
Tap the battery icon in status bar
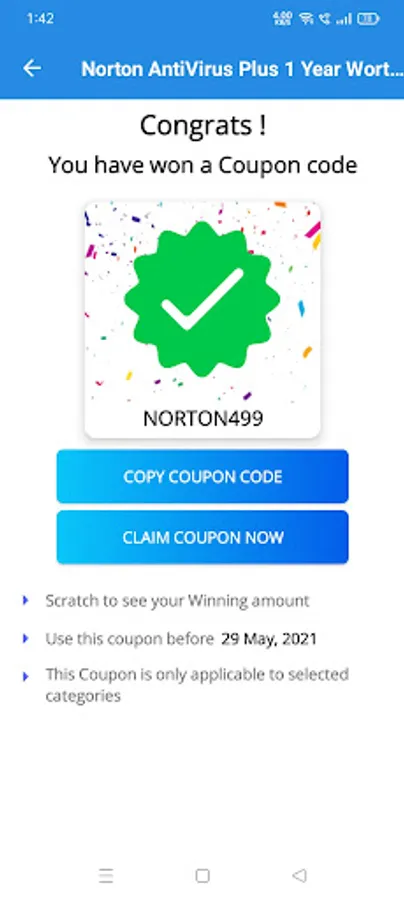(x=368, y=19)
